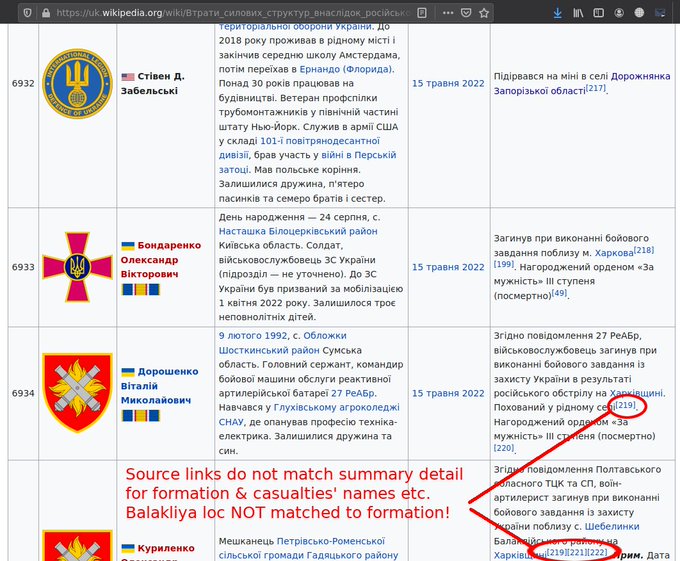
Task: Save page to Pocket icon
Action: tap(466, 13)
